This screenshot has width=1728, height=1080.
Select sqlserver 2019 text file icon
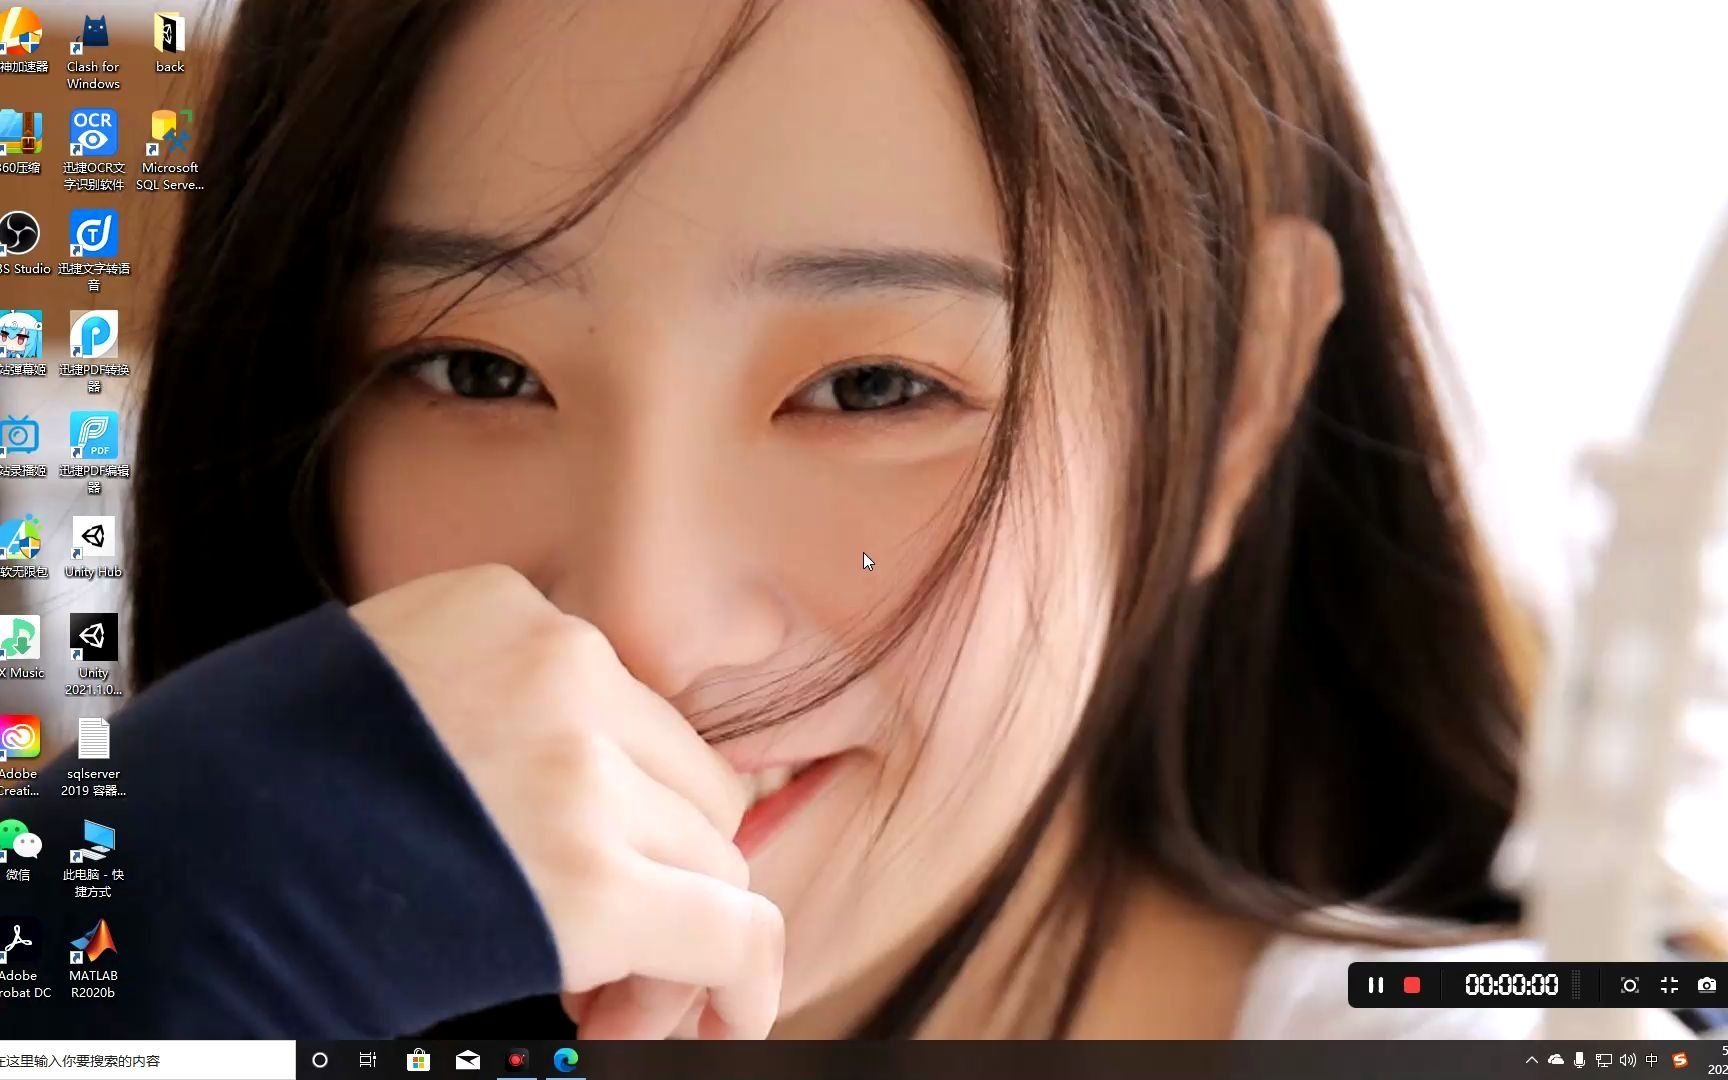93,757
